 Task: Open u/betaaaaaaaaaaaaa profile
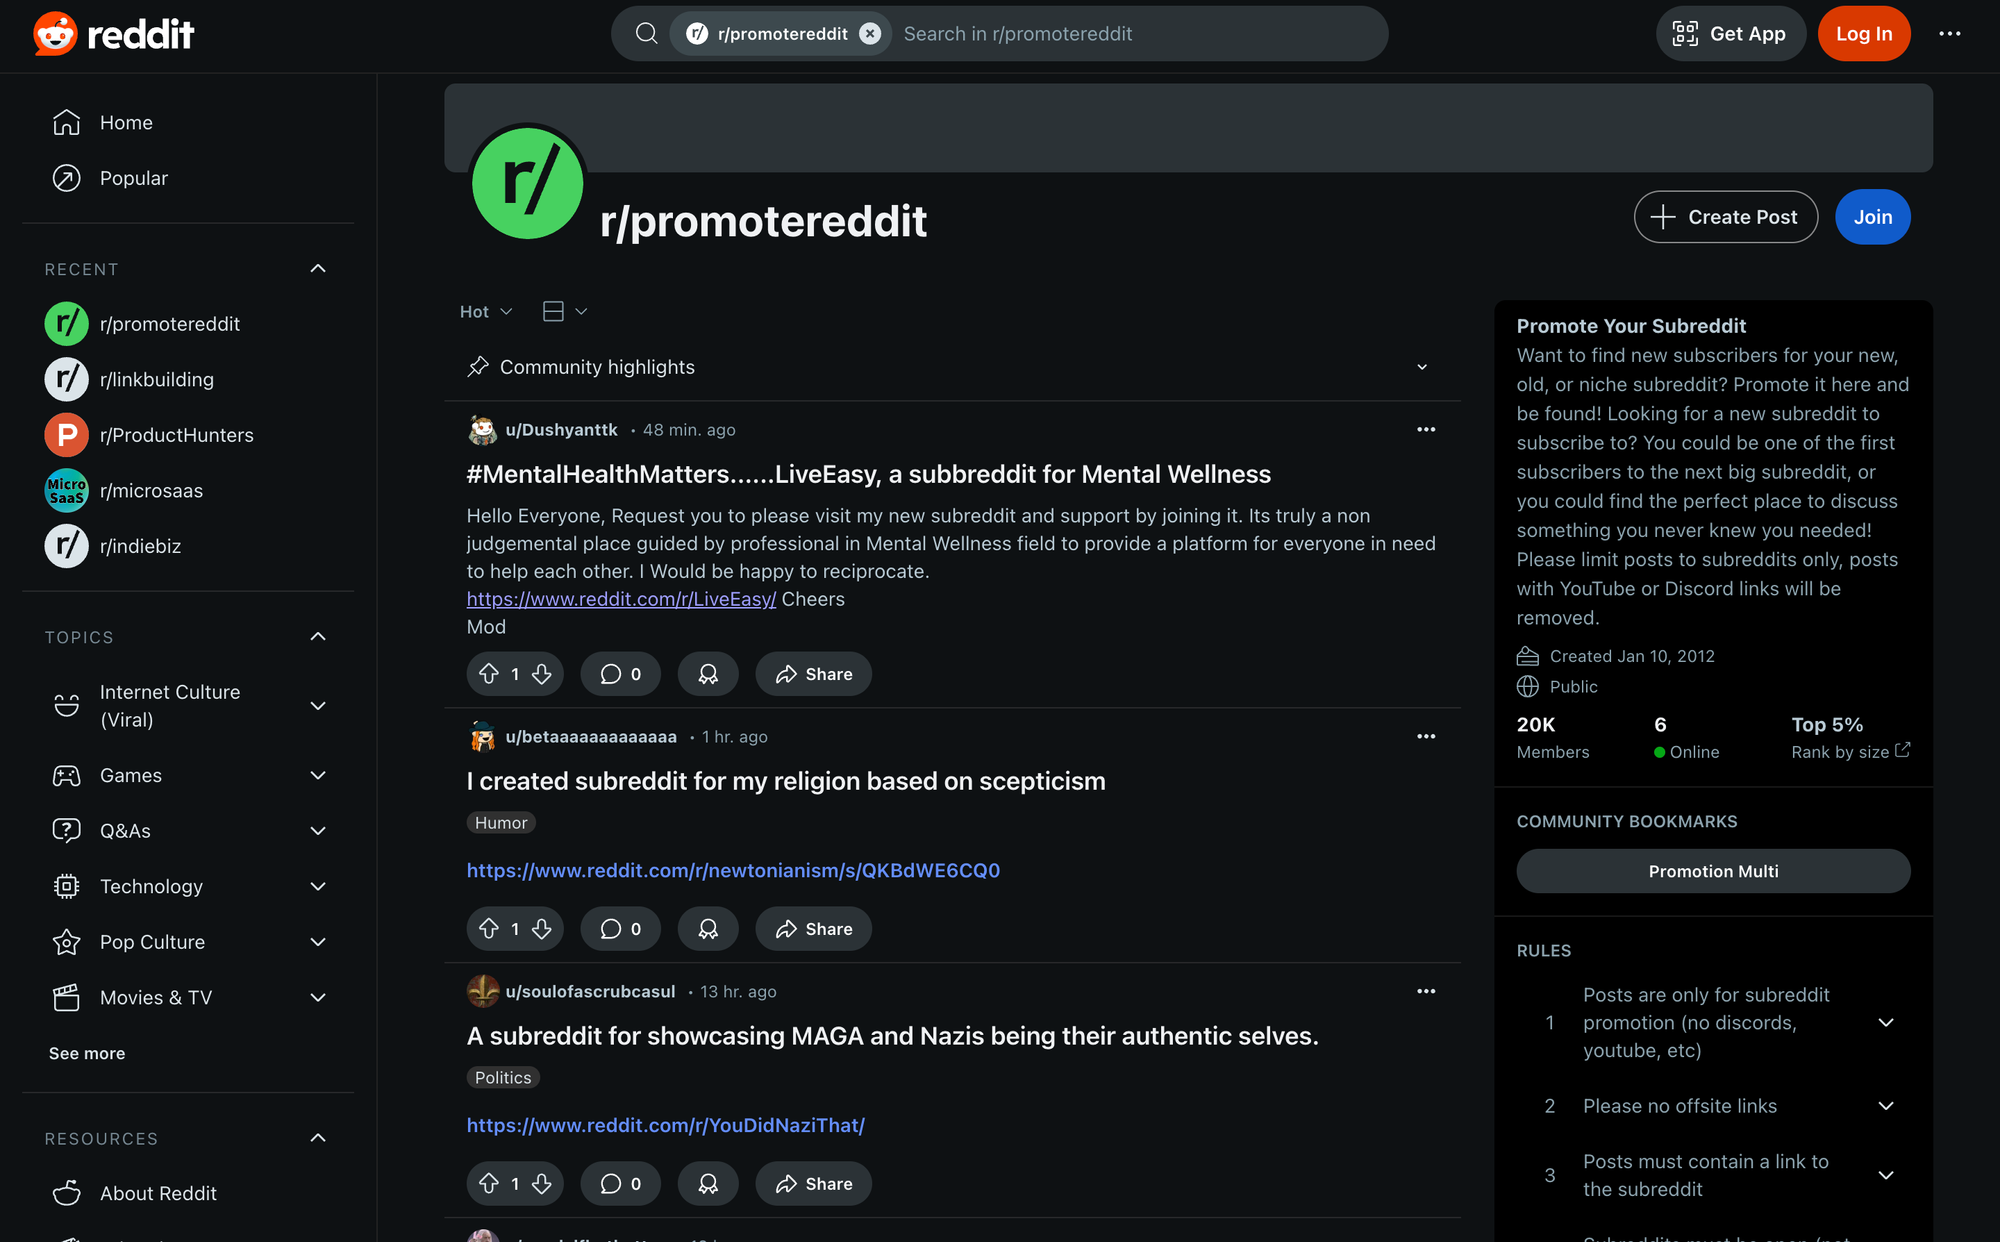tap(591, 737)
